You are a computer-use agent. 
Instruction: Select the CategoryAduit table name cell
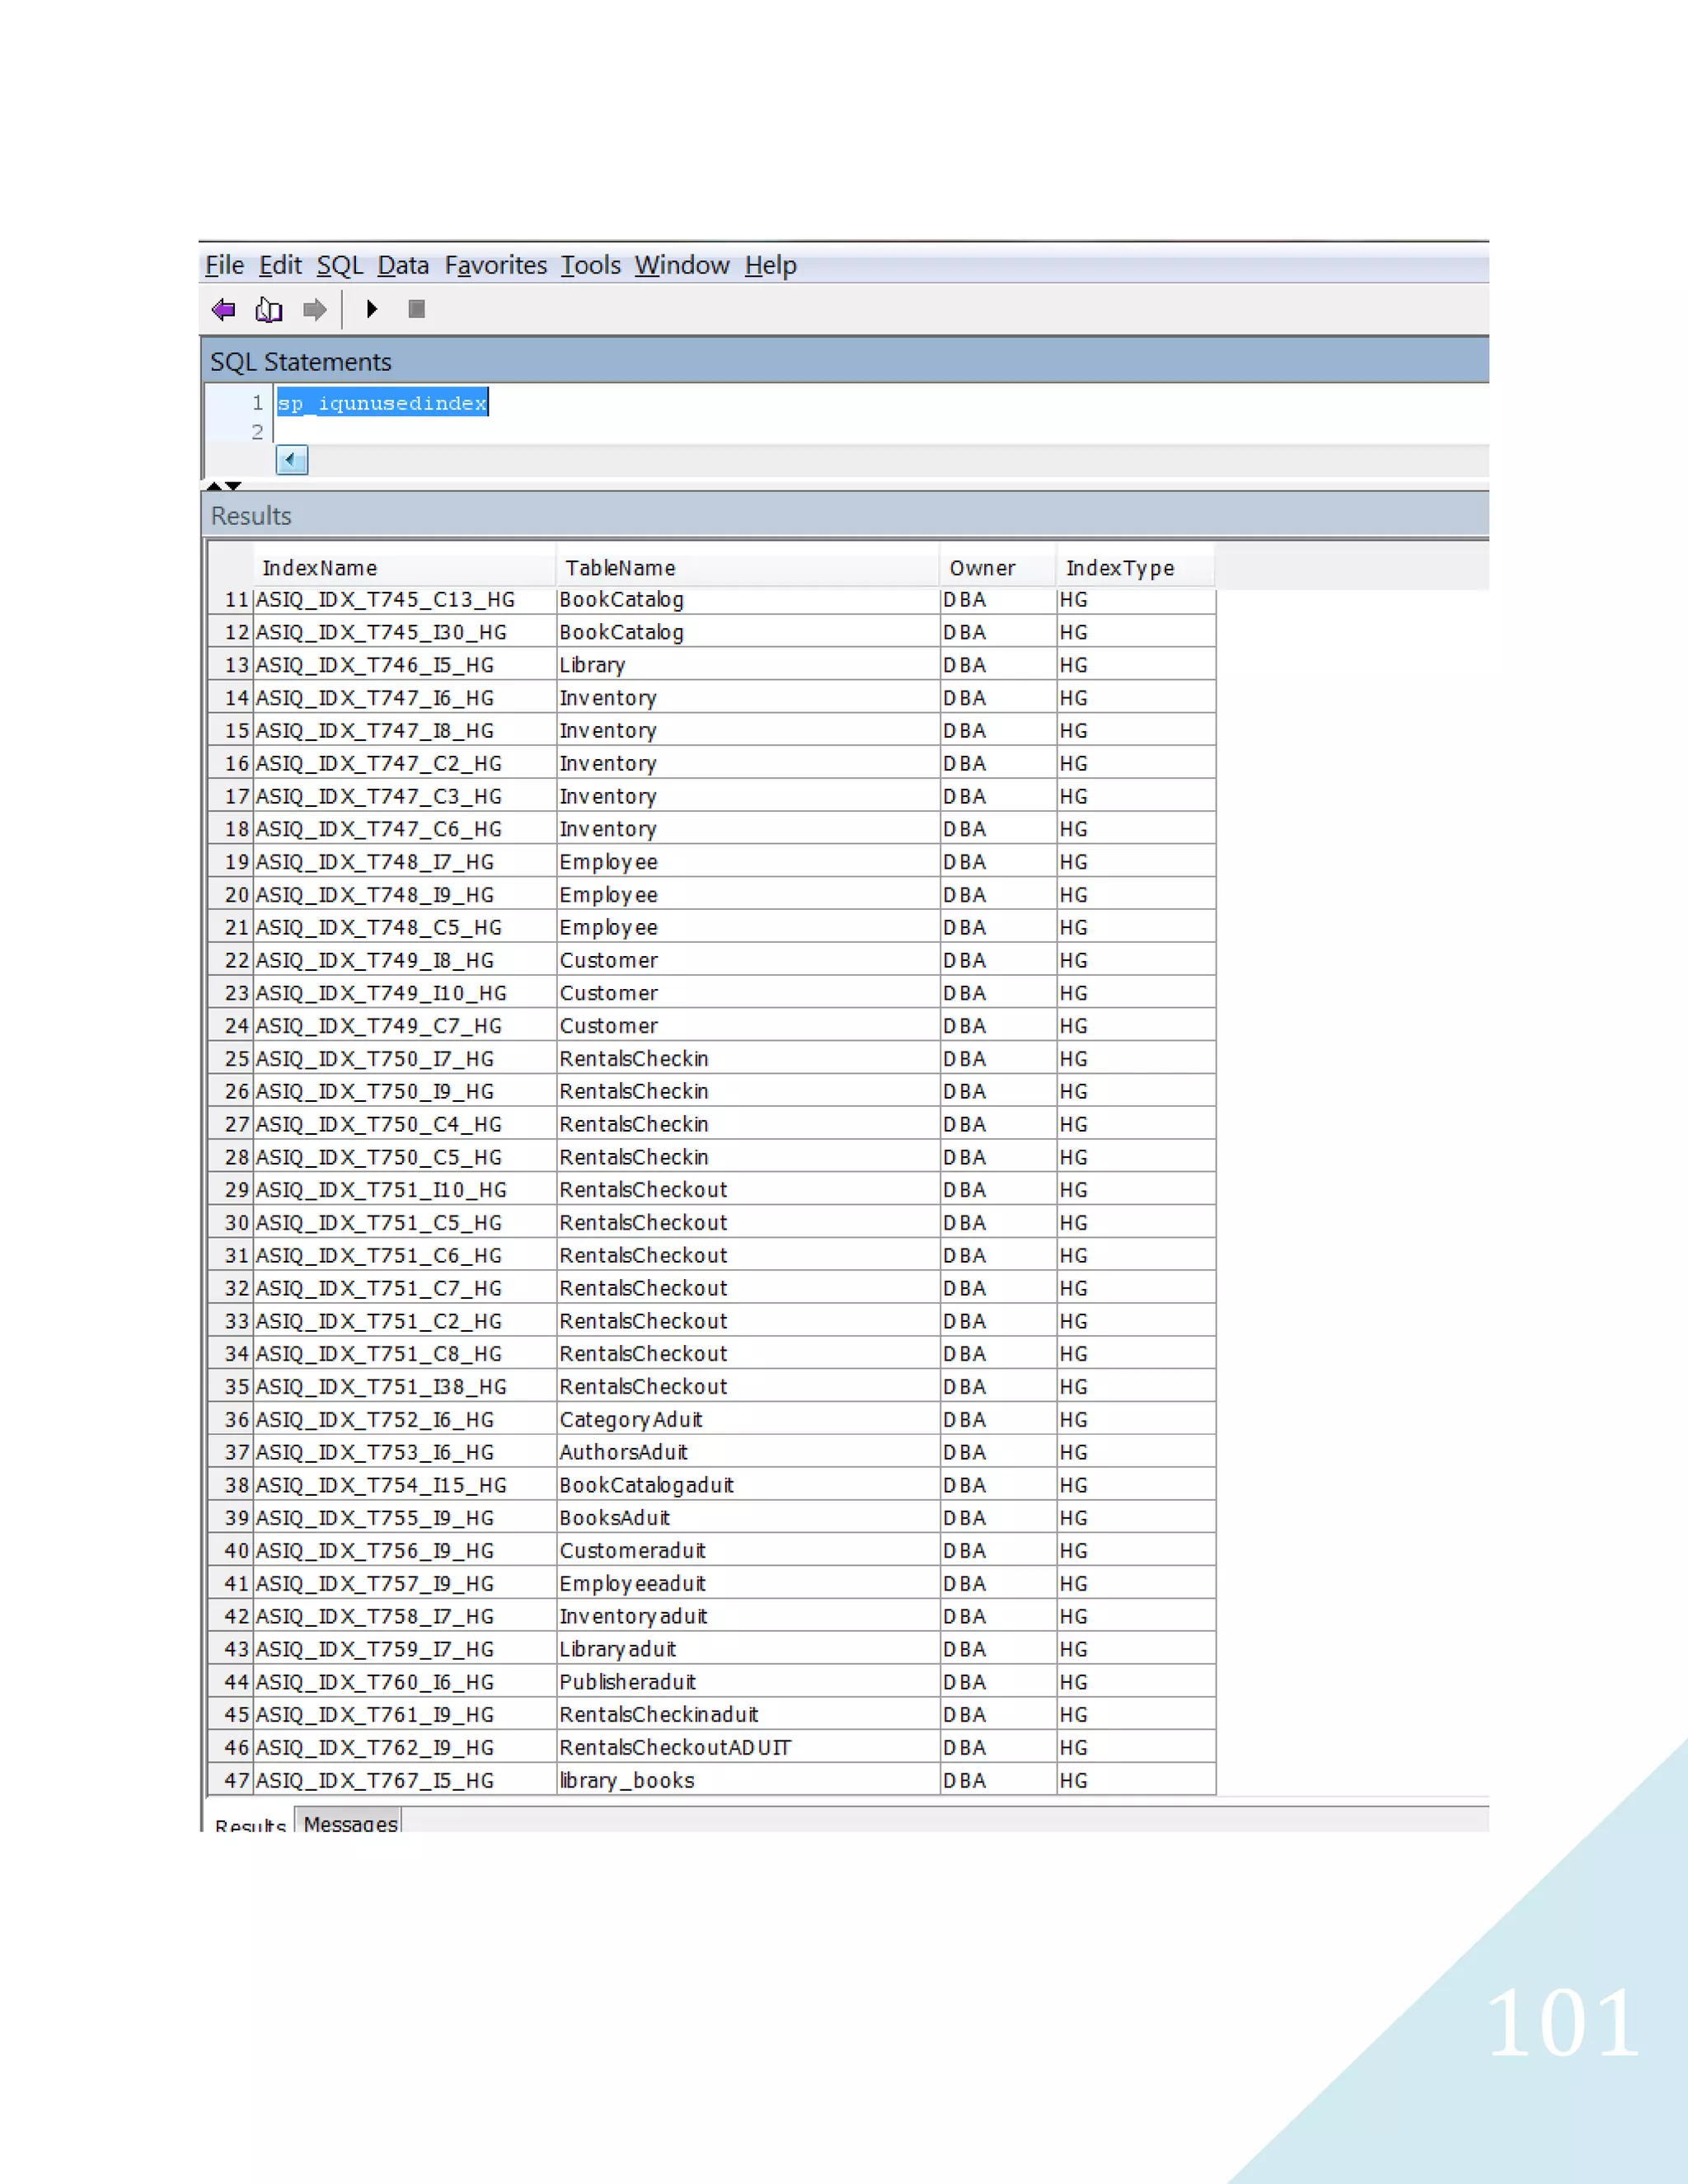(x=747, y=1420)
